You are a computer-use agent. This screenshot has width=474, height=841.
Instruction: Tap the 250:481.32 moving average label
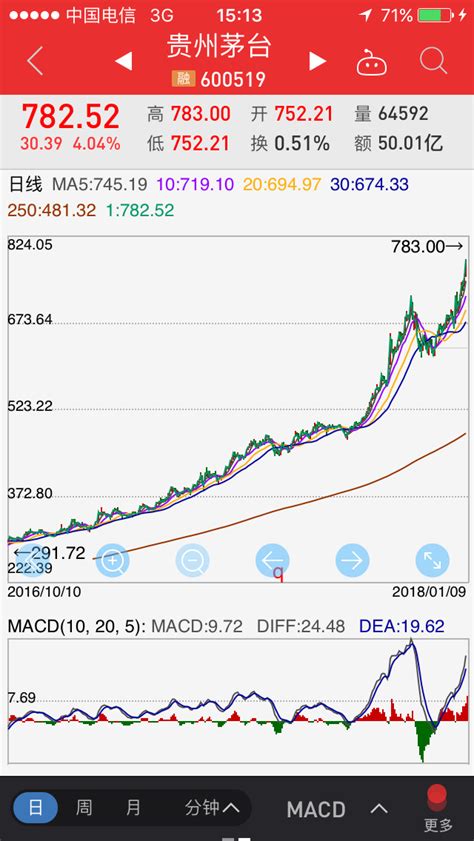pyautogui.click(x=52, y=210)
